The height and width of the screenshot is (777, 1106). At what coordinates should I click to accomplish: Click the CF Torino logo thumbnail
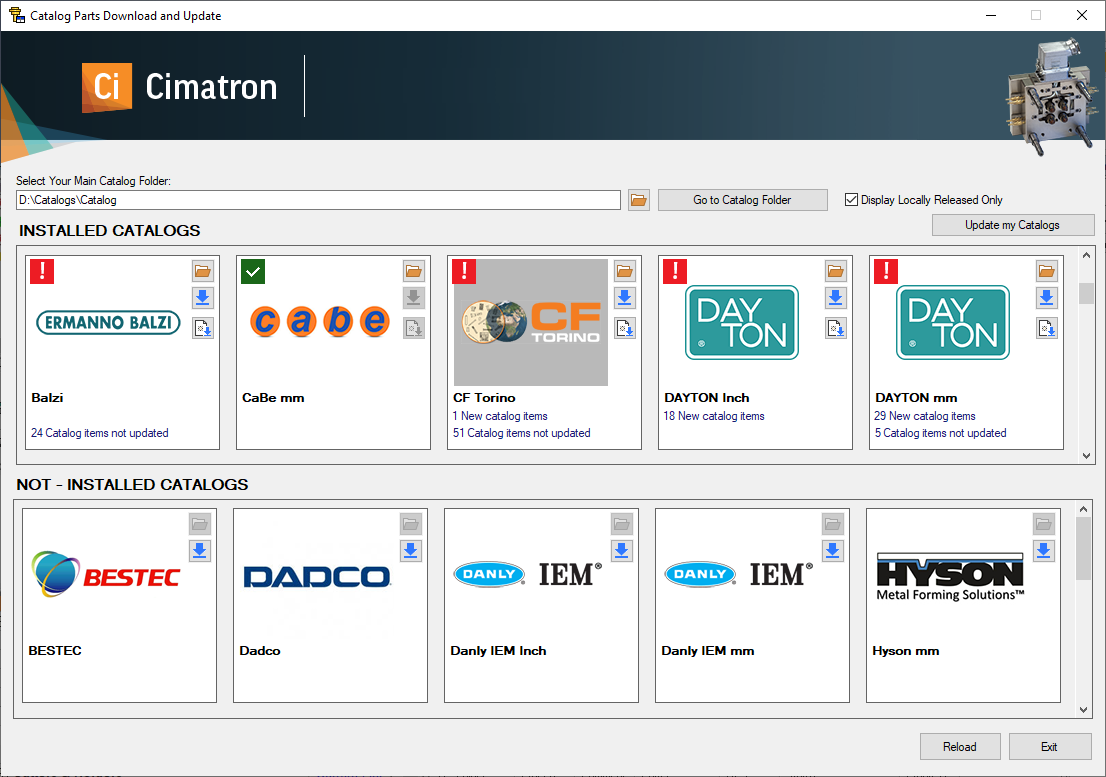tap(530, 322)
